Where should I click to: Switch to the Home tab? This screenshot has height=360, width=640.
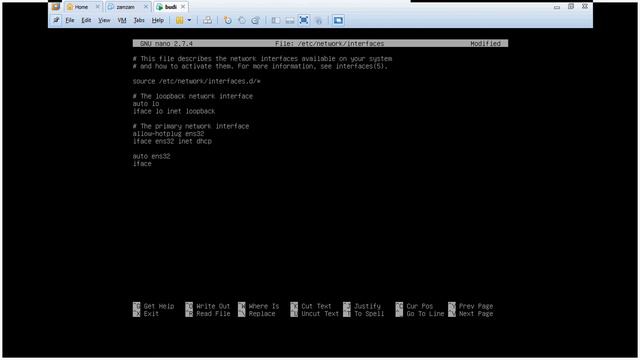pyautogui.click(x=81, y=7)
